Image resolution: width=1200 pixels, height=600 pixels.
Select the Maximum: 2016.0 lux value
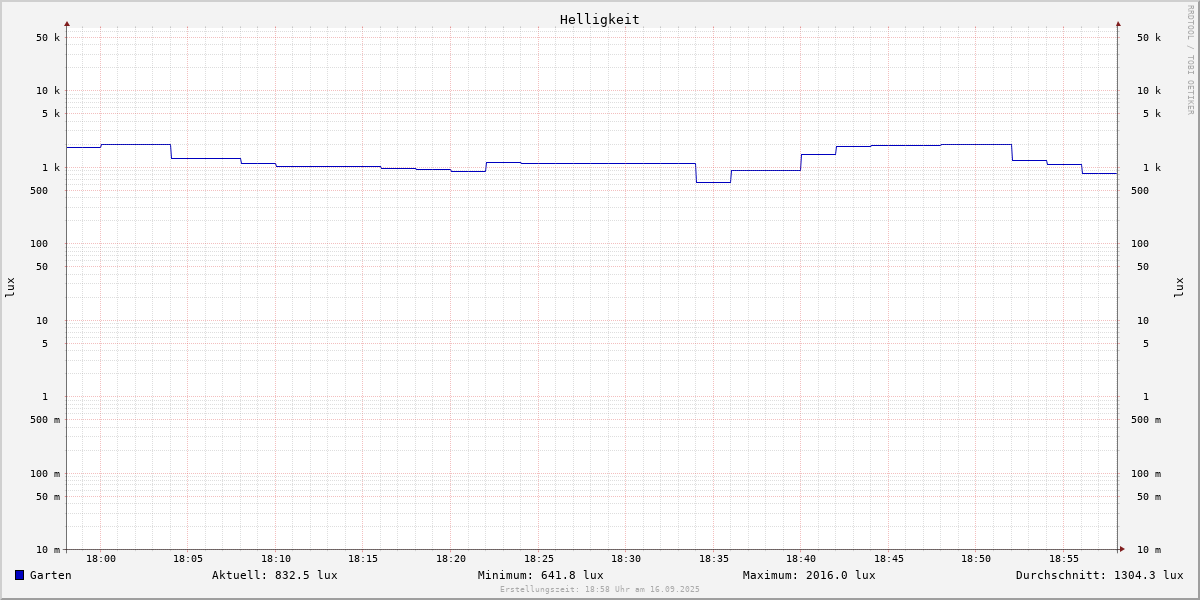coord(809,575)
